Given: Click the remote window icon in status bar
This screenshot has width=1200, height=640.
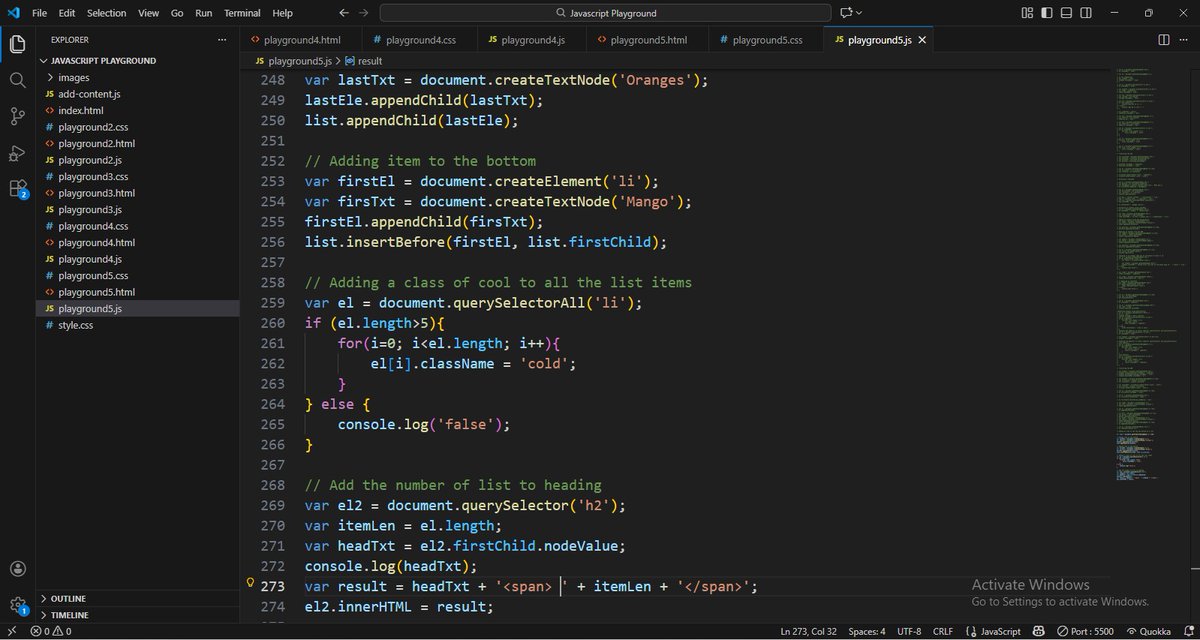Looking at the screenshot, I should (10, 631).
